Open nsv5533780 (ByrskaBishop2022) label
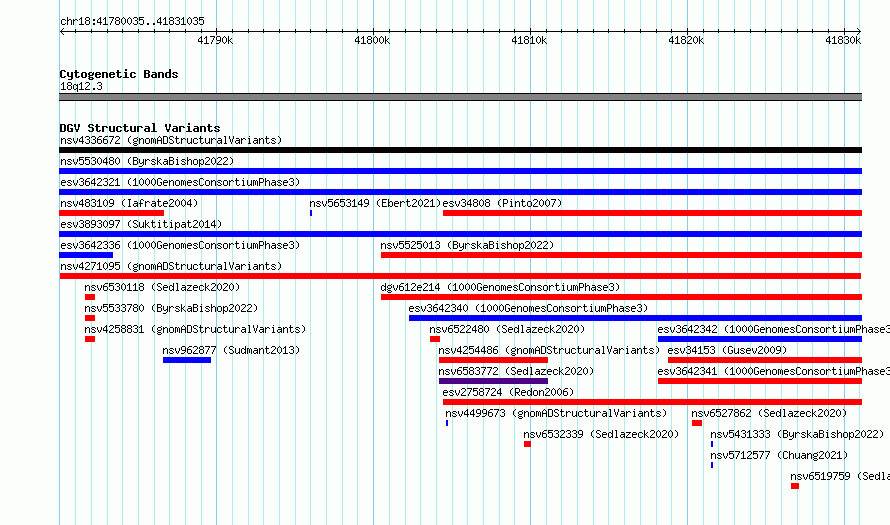Viewport: 890px width, 525px height. (171, 308)
